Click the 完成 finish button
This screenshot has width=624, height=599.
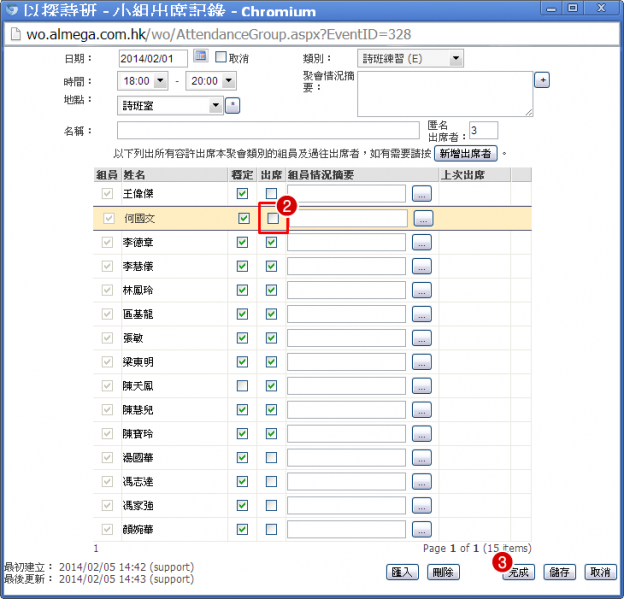(x=519, y=572)
